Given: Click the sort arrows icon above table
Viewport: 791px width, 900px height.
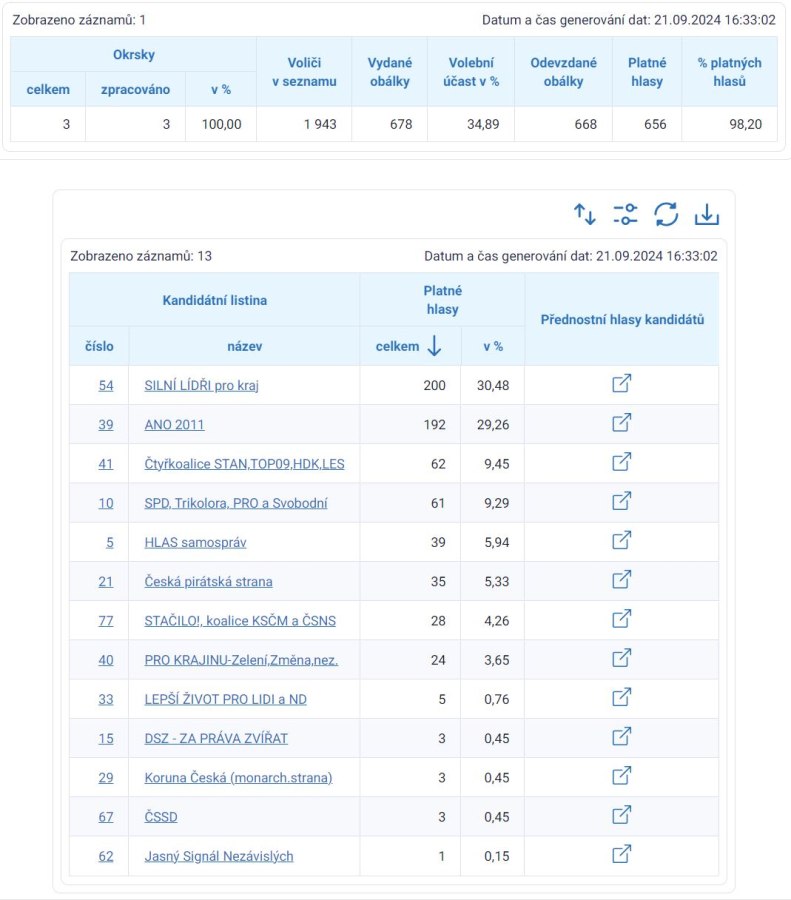Looking at the screenshot, I should [585, 215].
